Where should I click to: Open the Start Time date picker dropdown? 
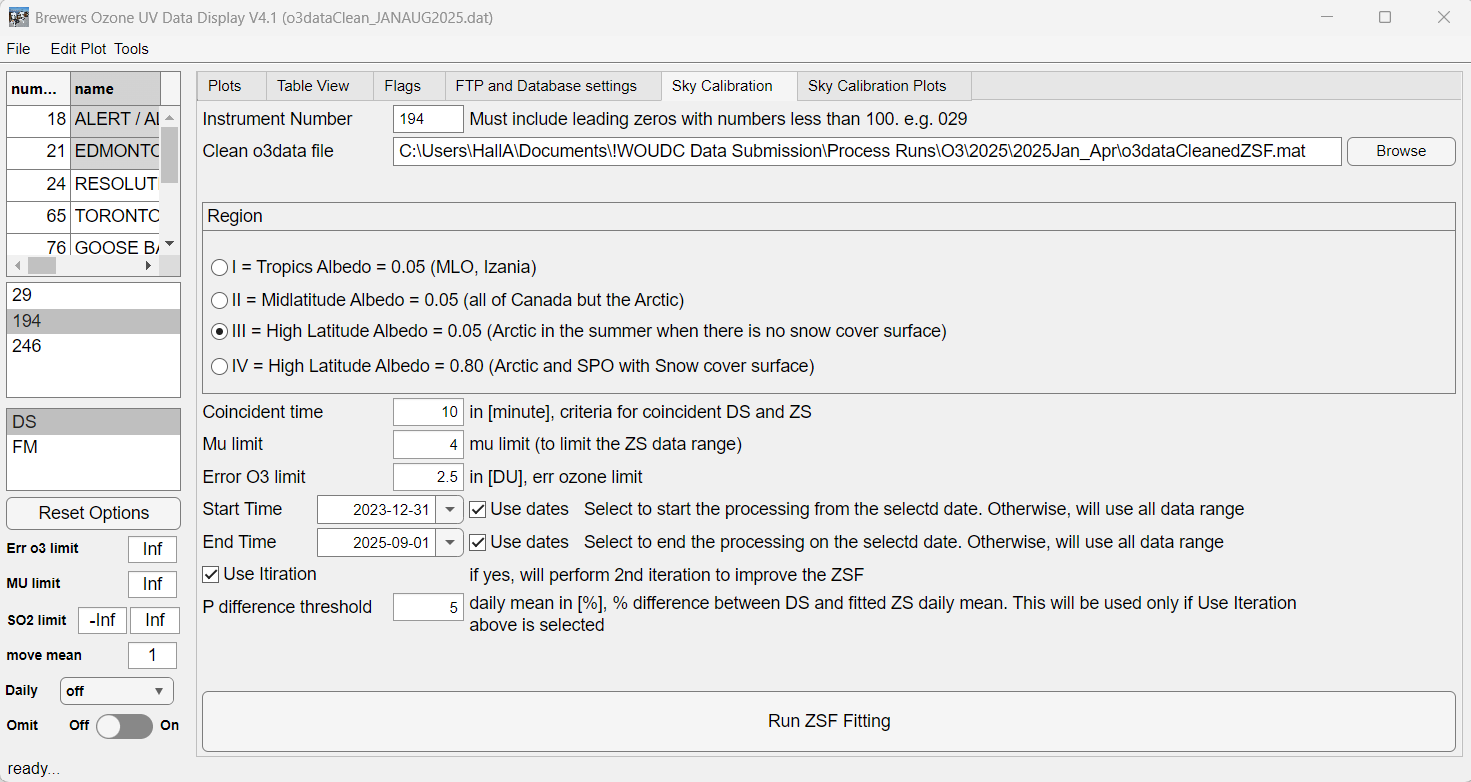[450, 509]
